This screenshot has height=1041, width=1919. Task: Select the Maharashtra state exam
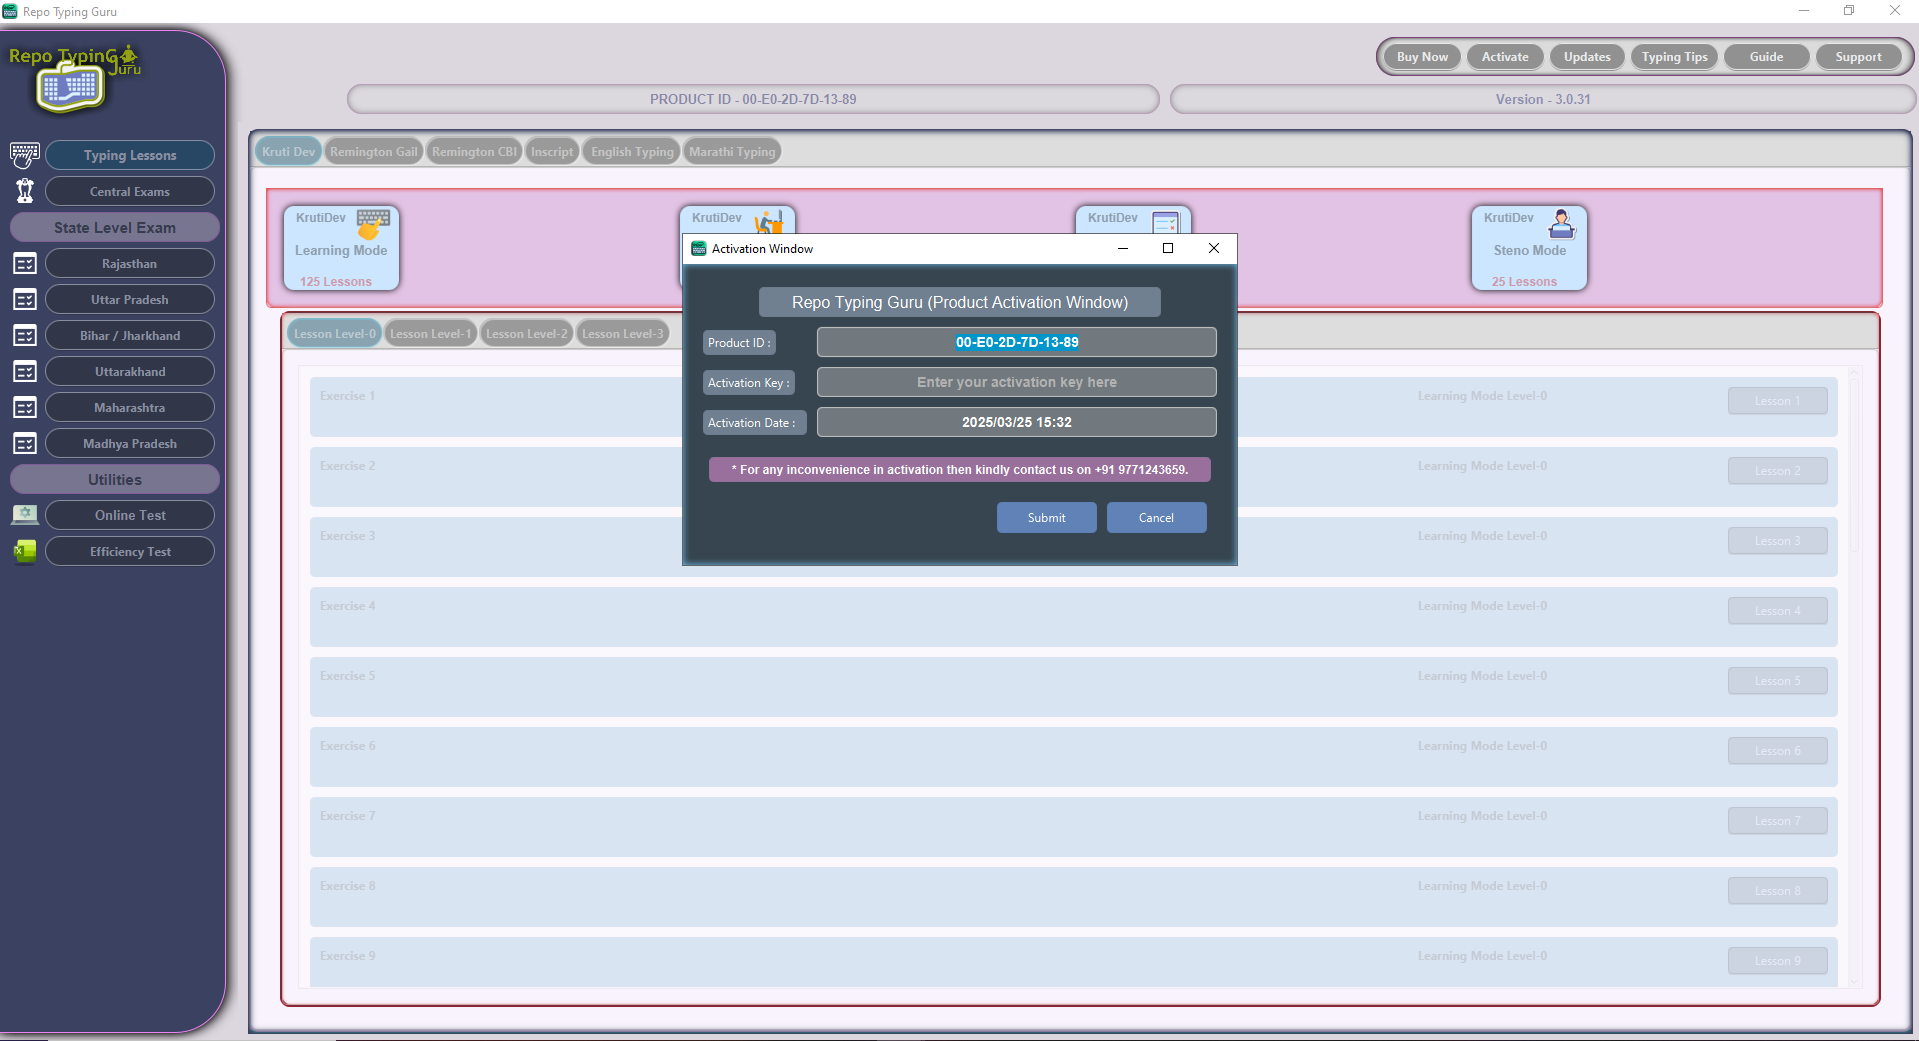pos(130,407)
